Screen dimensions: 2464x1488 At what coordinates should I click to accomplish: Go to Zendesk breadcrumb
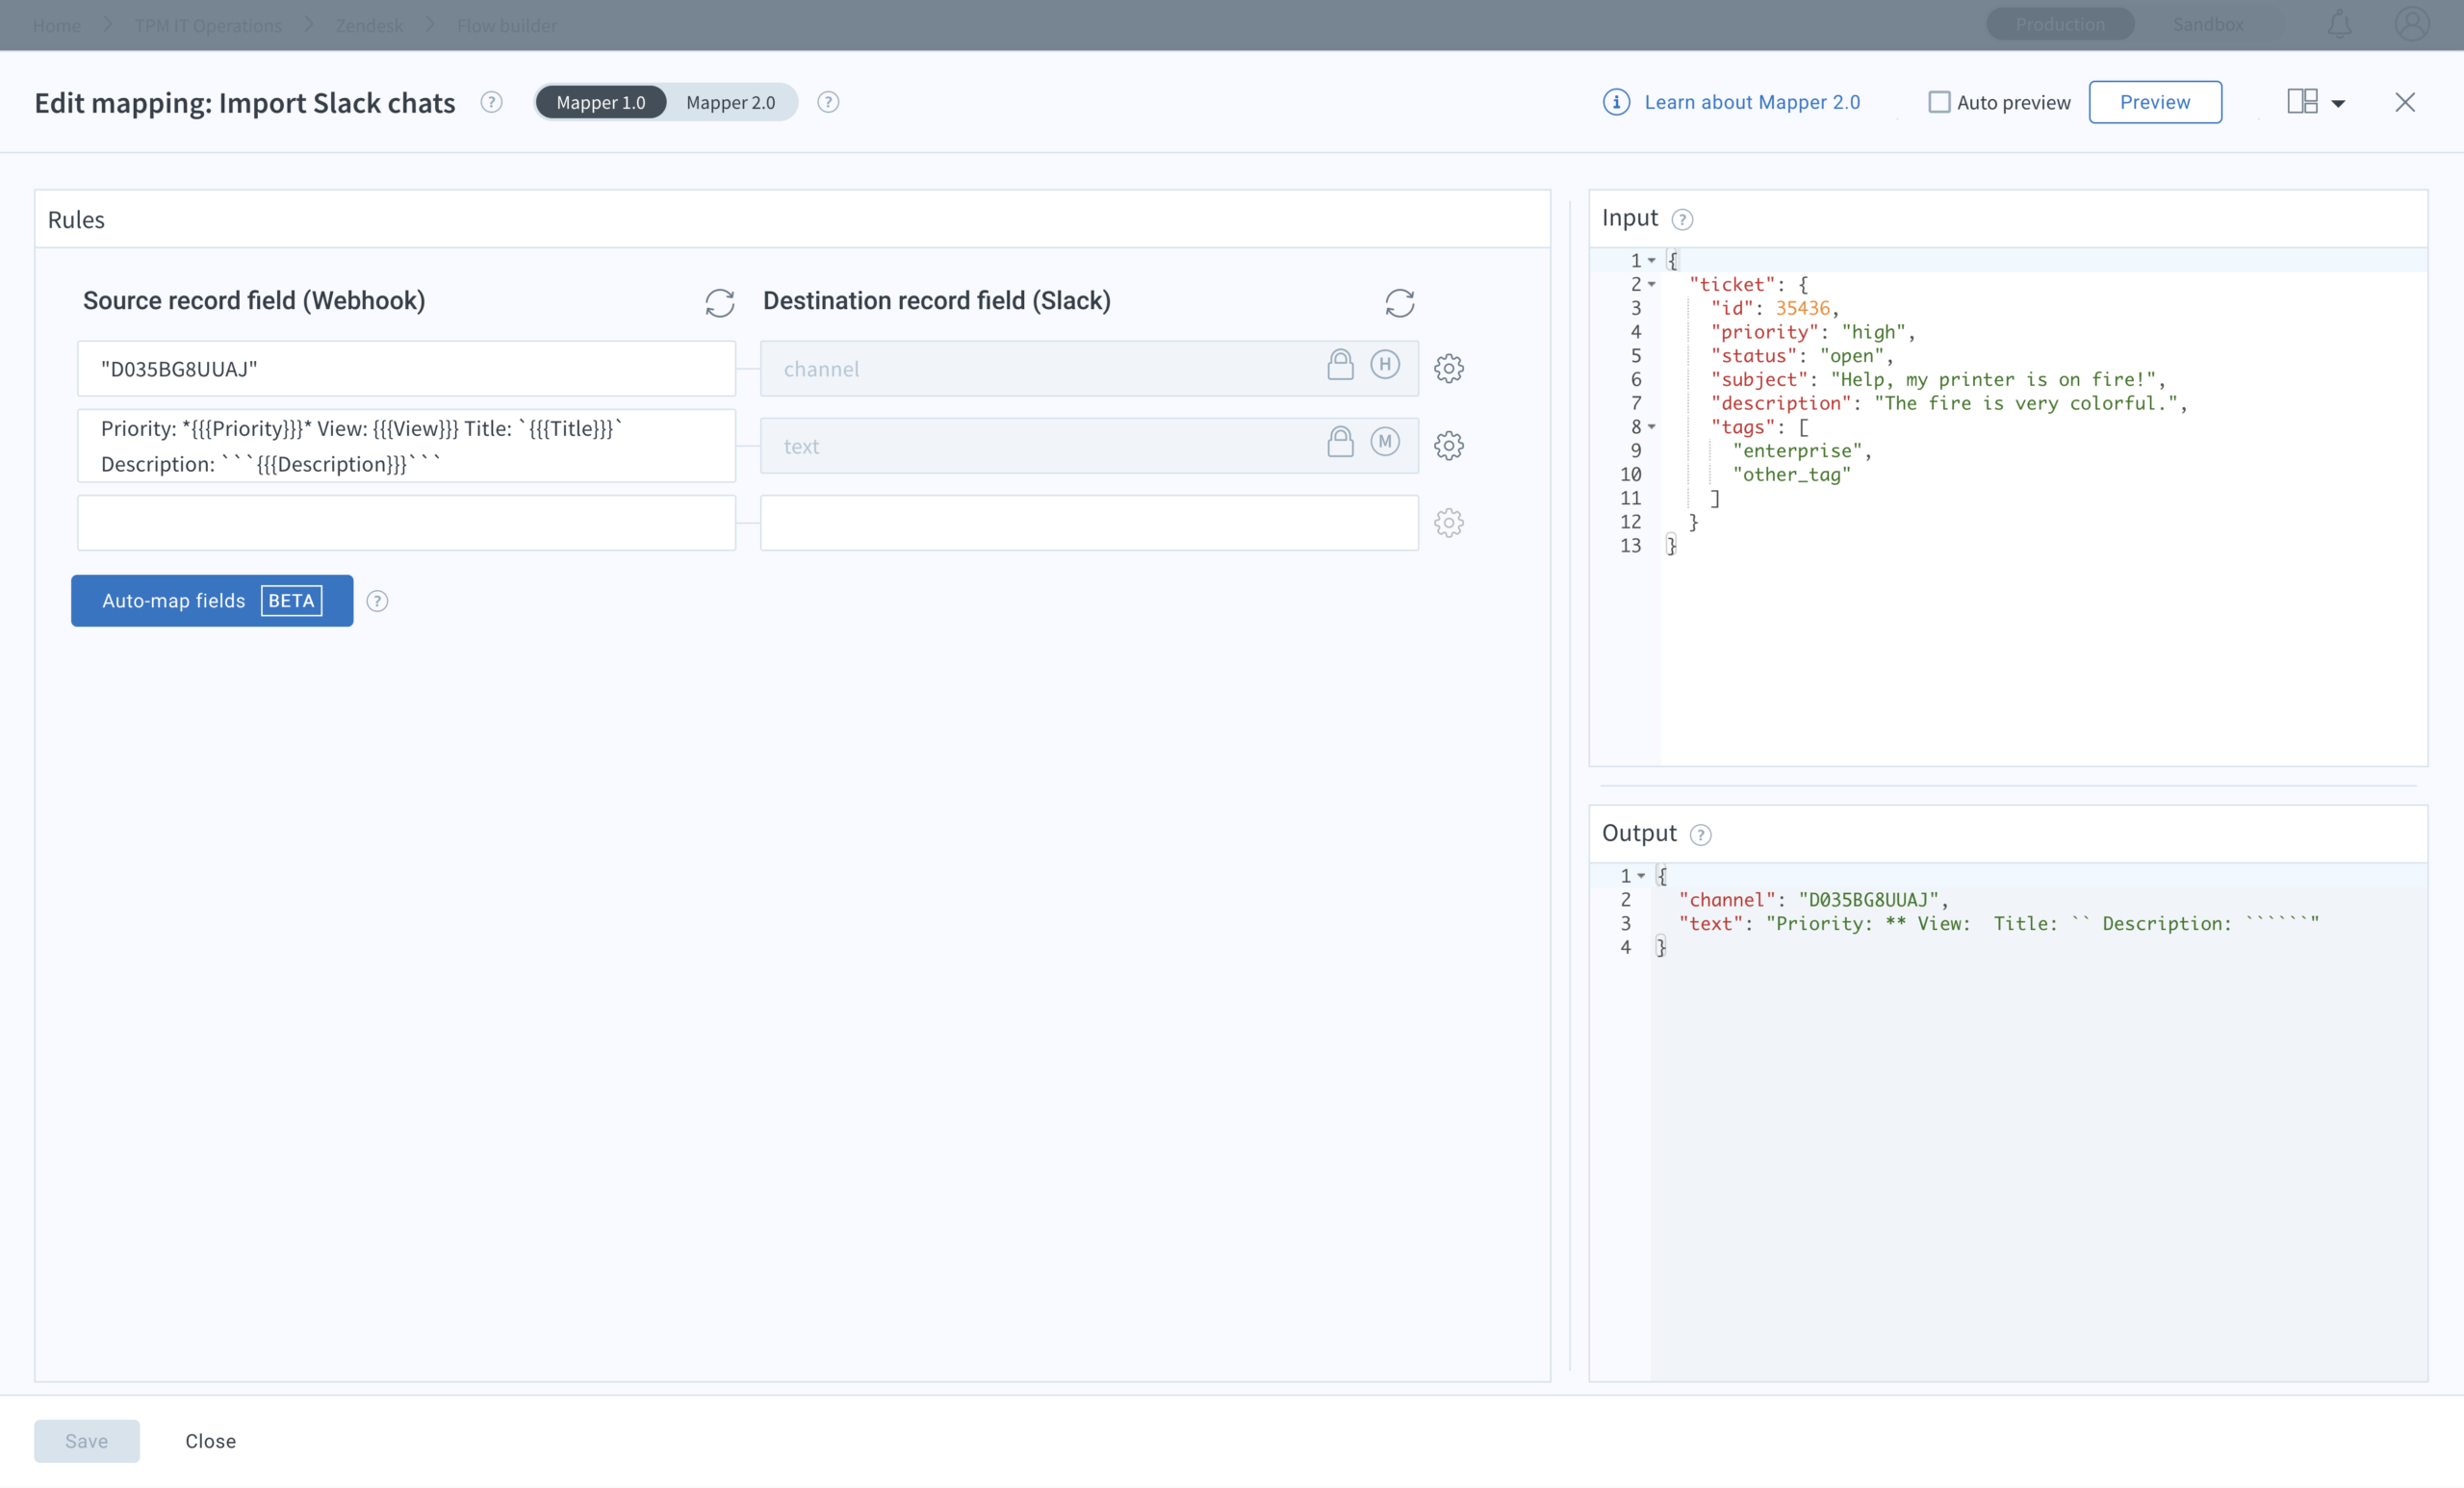369,25
